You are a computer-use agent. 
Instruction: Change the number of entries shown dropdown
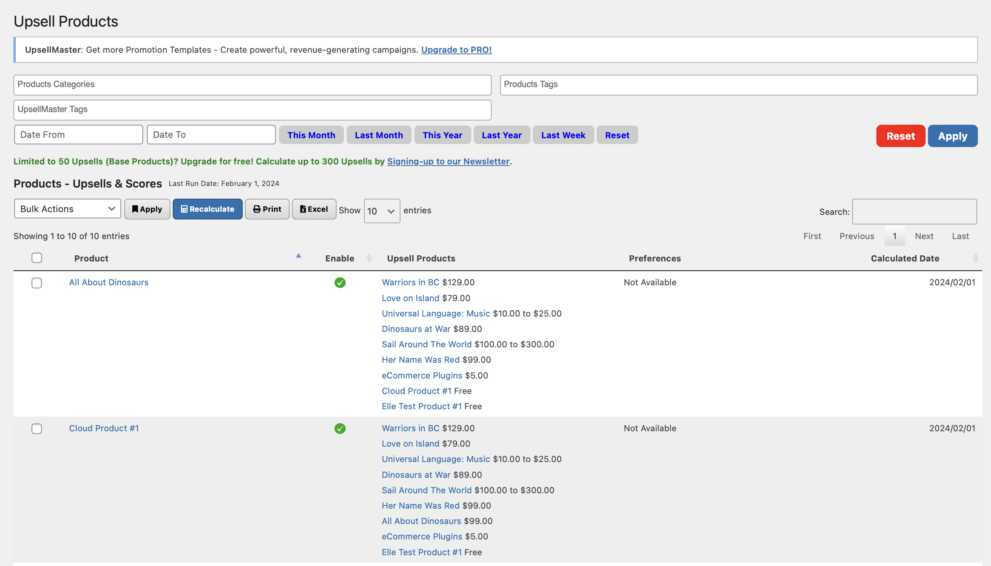[382, 211]
